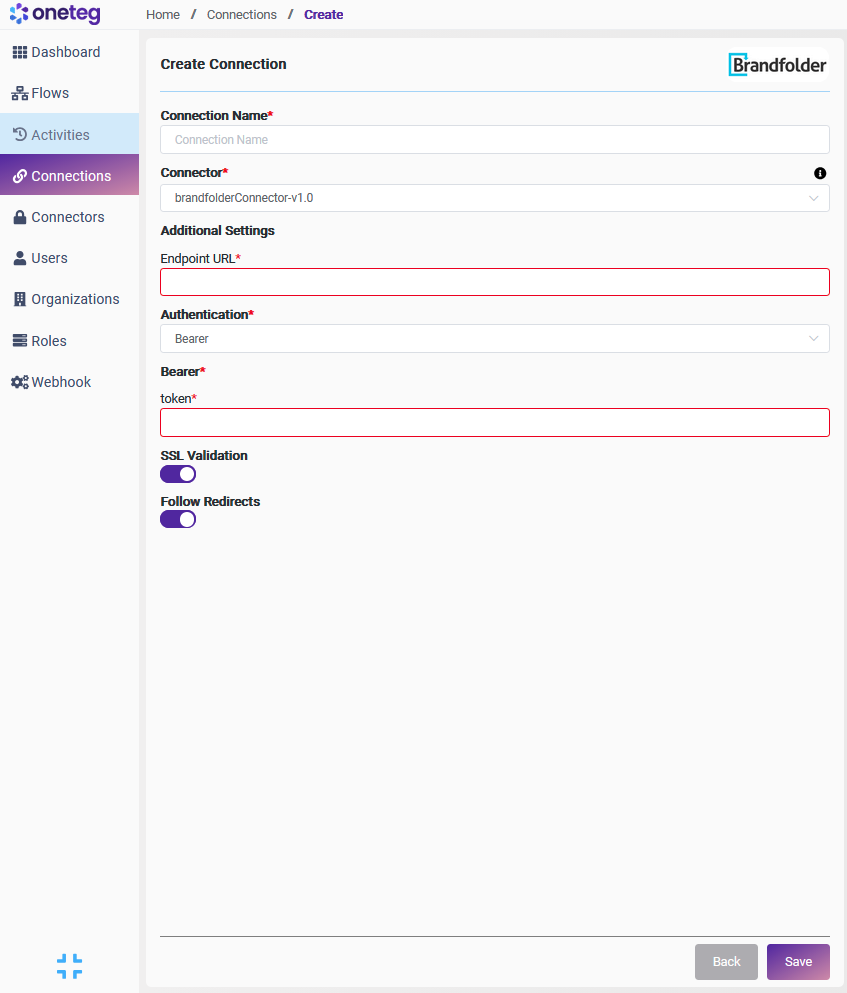847x993 pixels.
Task: Click the Connector info icon
Action: click(820, 173)
